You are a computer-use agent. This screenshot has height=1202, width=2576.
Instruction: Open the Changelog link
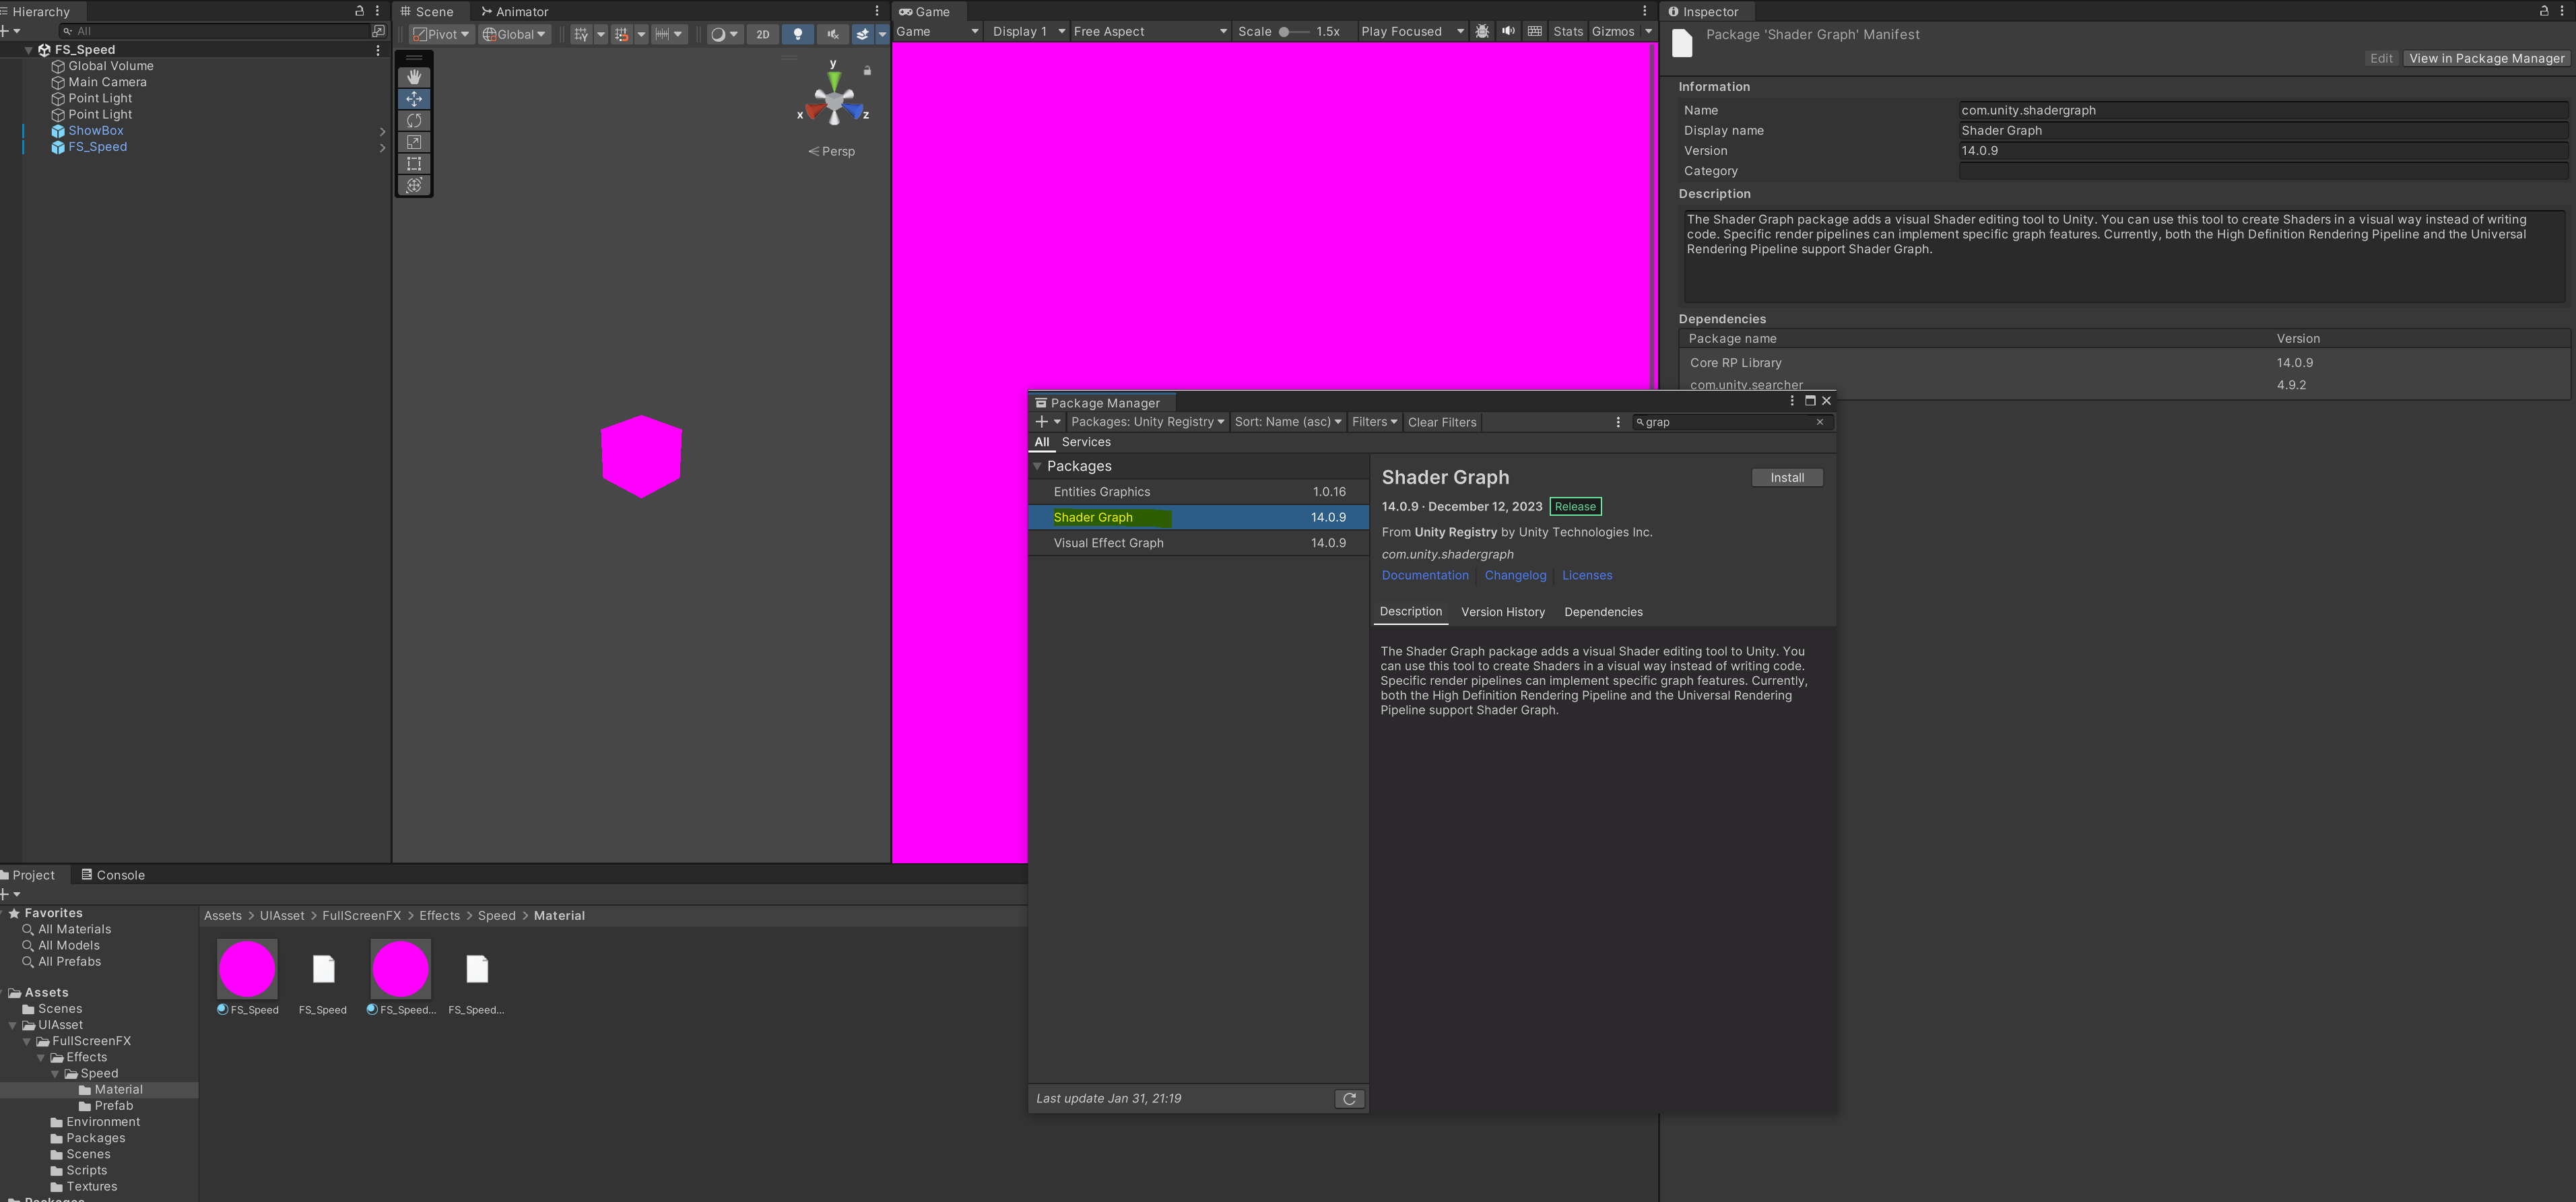click(x=1514, y=576)
